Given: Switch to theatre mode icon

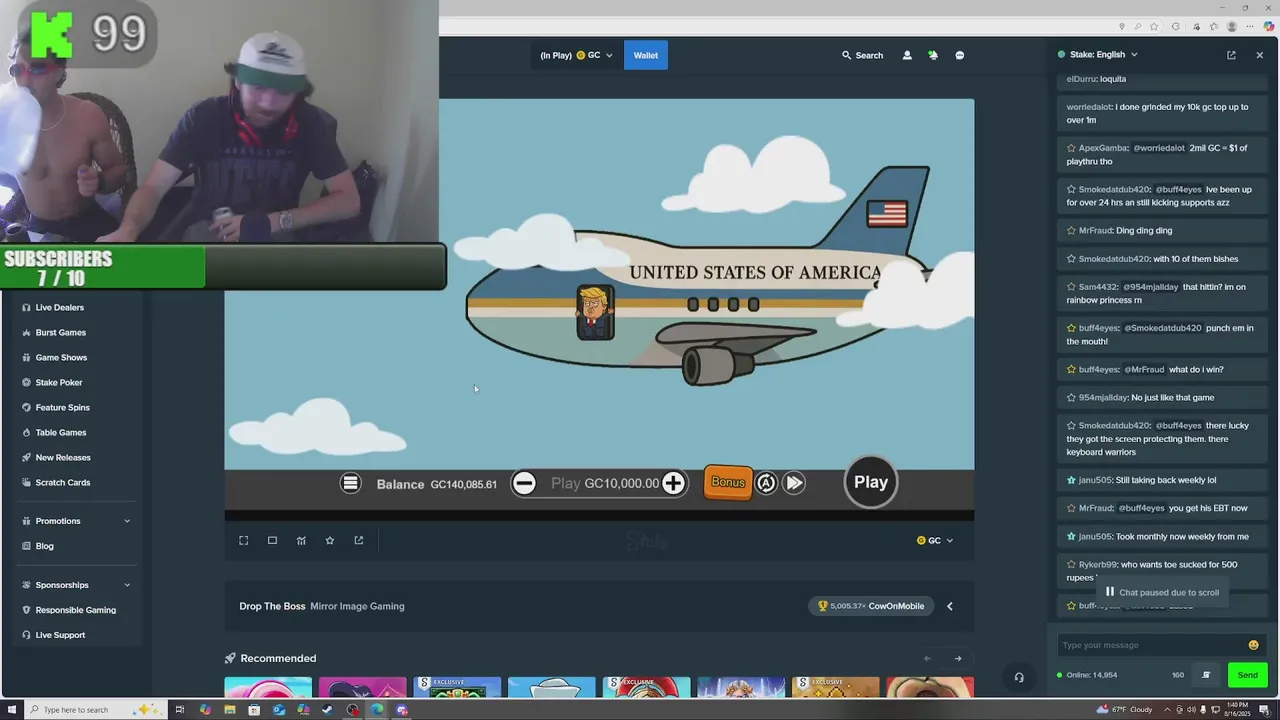Looking at the screenshot, I should click(272, 540).
